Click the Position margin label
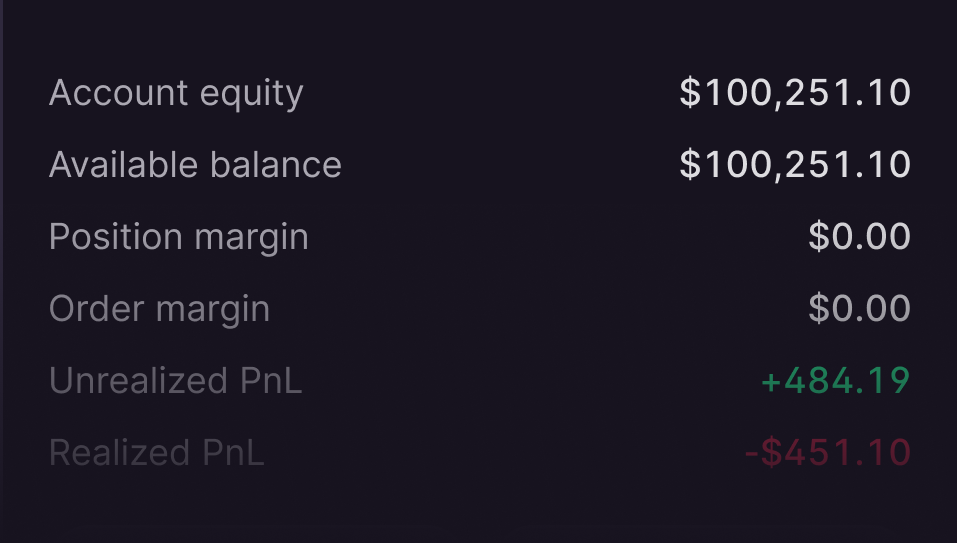Viewport: 957px width, 543px height. point(179,237)
